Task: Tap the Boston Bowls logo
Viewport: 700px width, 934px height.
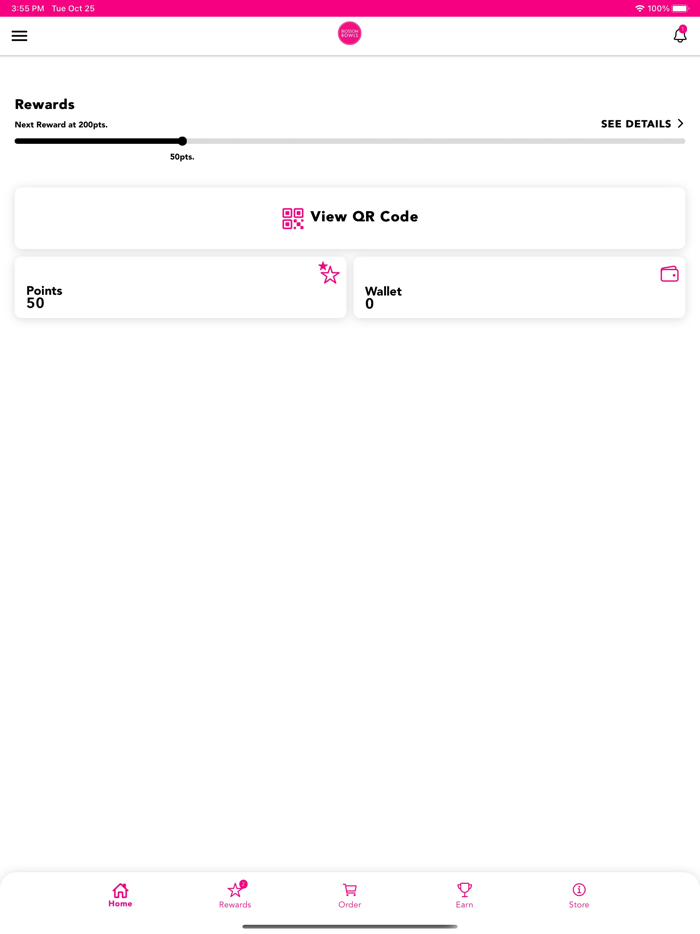Action: tap(349, 33)
